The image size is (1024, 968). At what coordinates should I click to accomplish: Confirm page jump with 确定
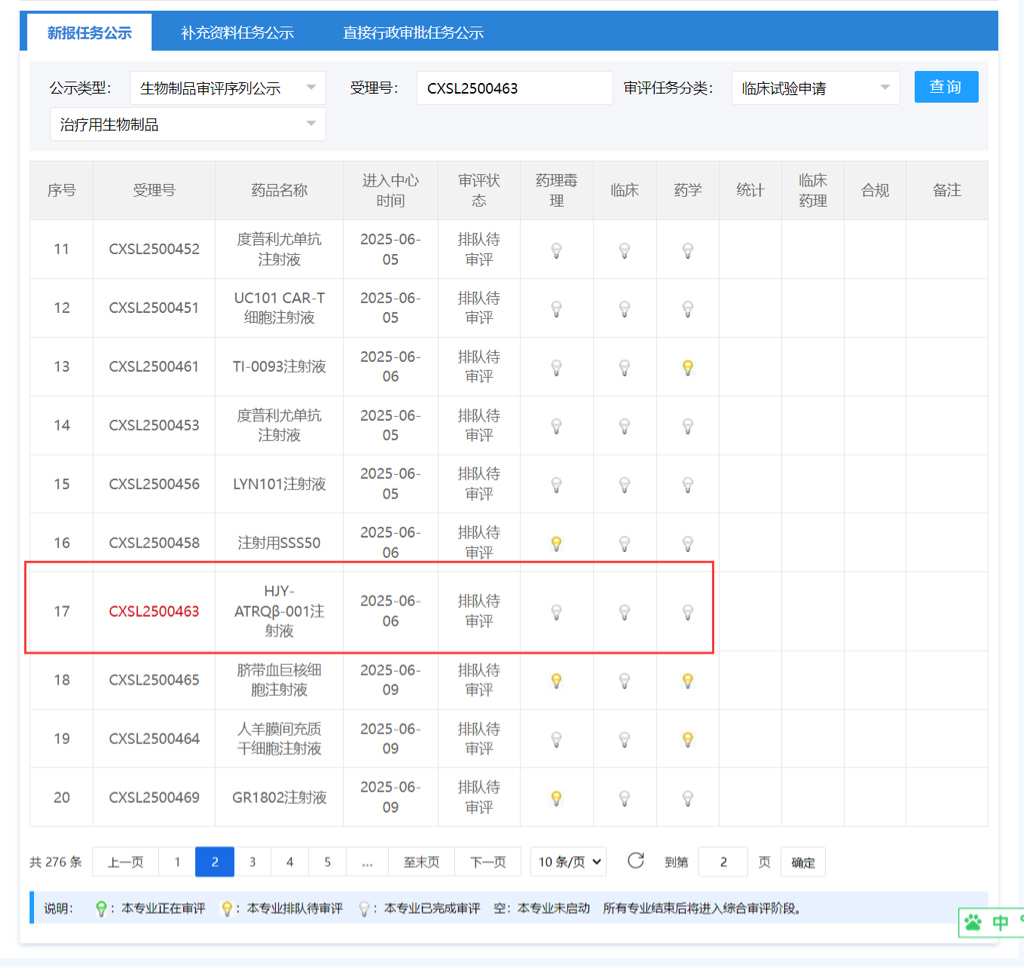[803, 862]
